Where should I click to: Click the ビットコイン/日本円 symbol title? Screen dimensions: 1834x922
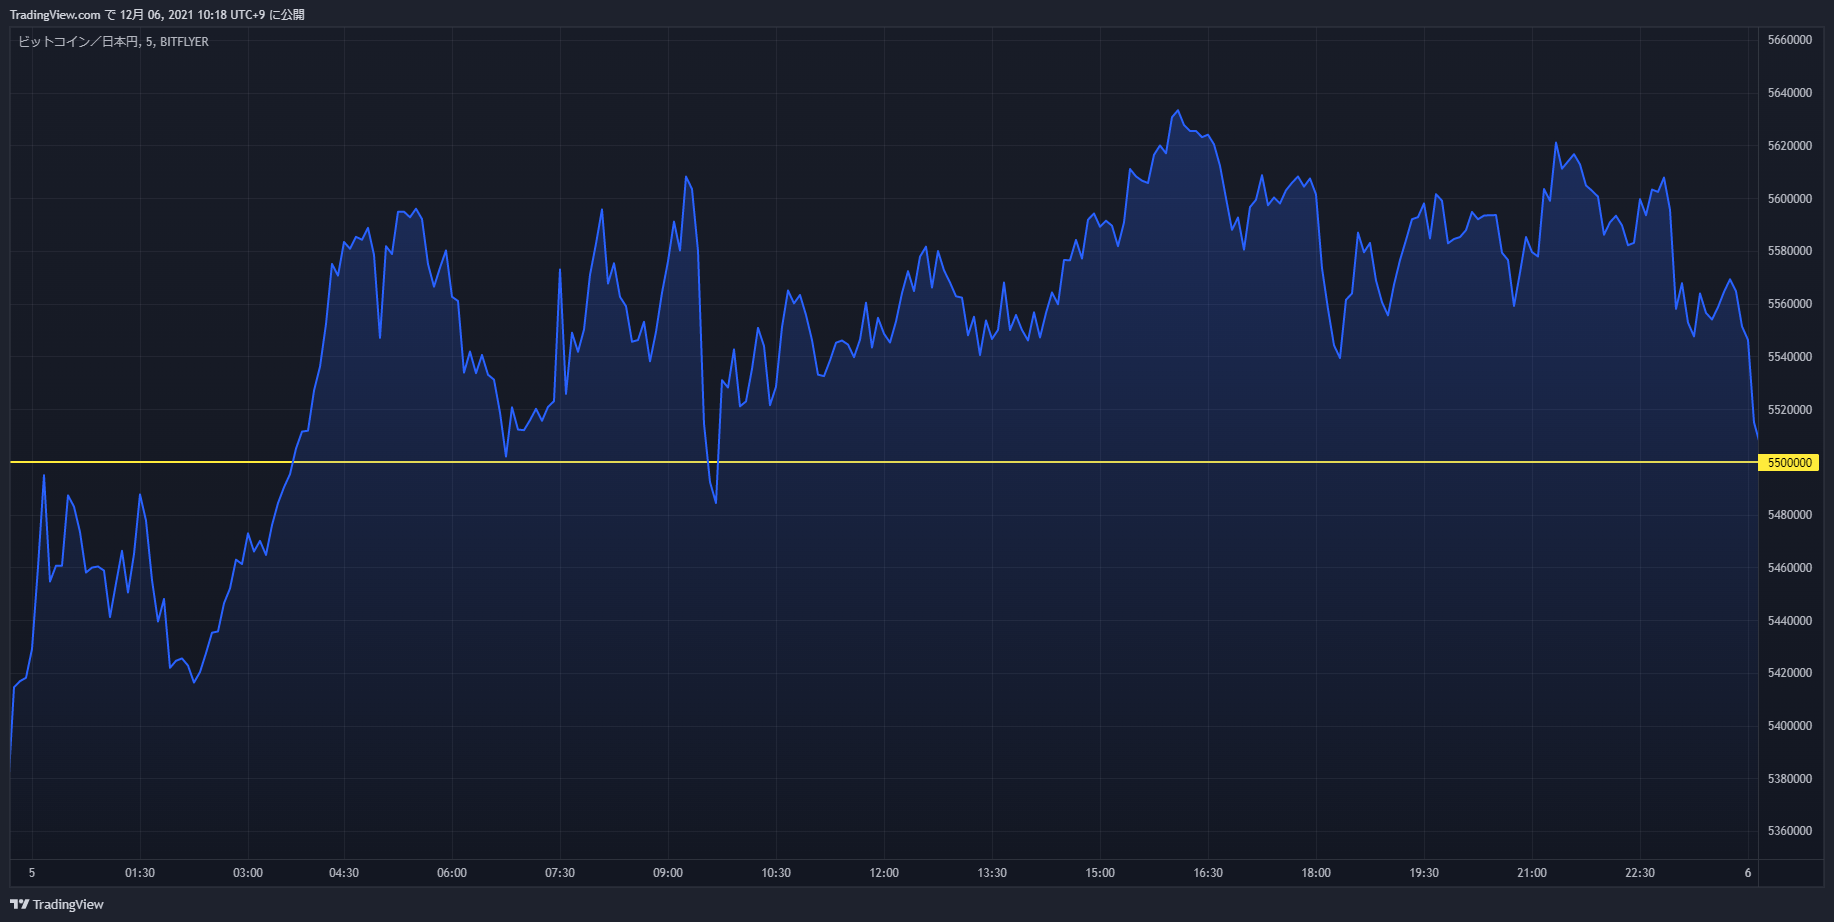[113, 42]
